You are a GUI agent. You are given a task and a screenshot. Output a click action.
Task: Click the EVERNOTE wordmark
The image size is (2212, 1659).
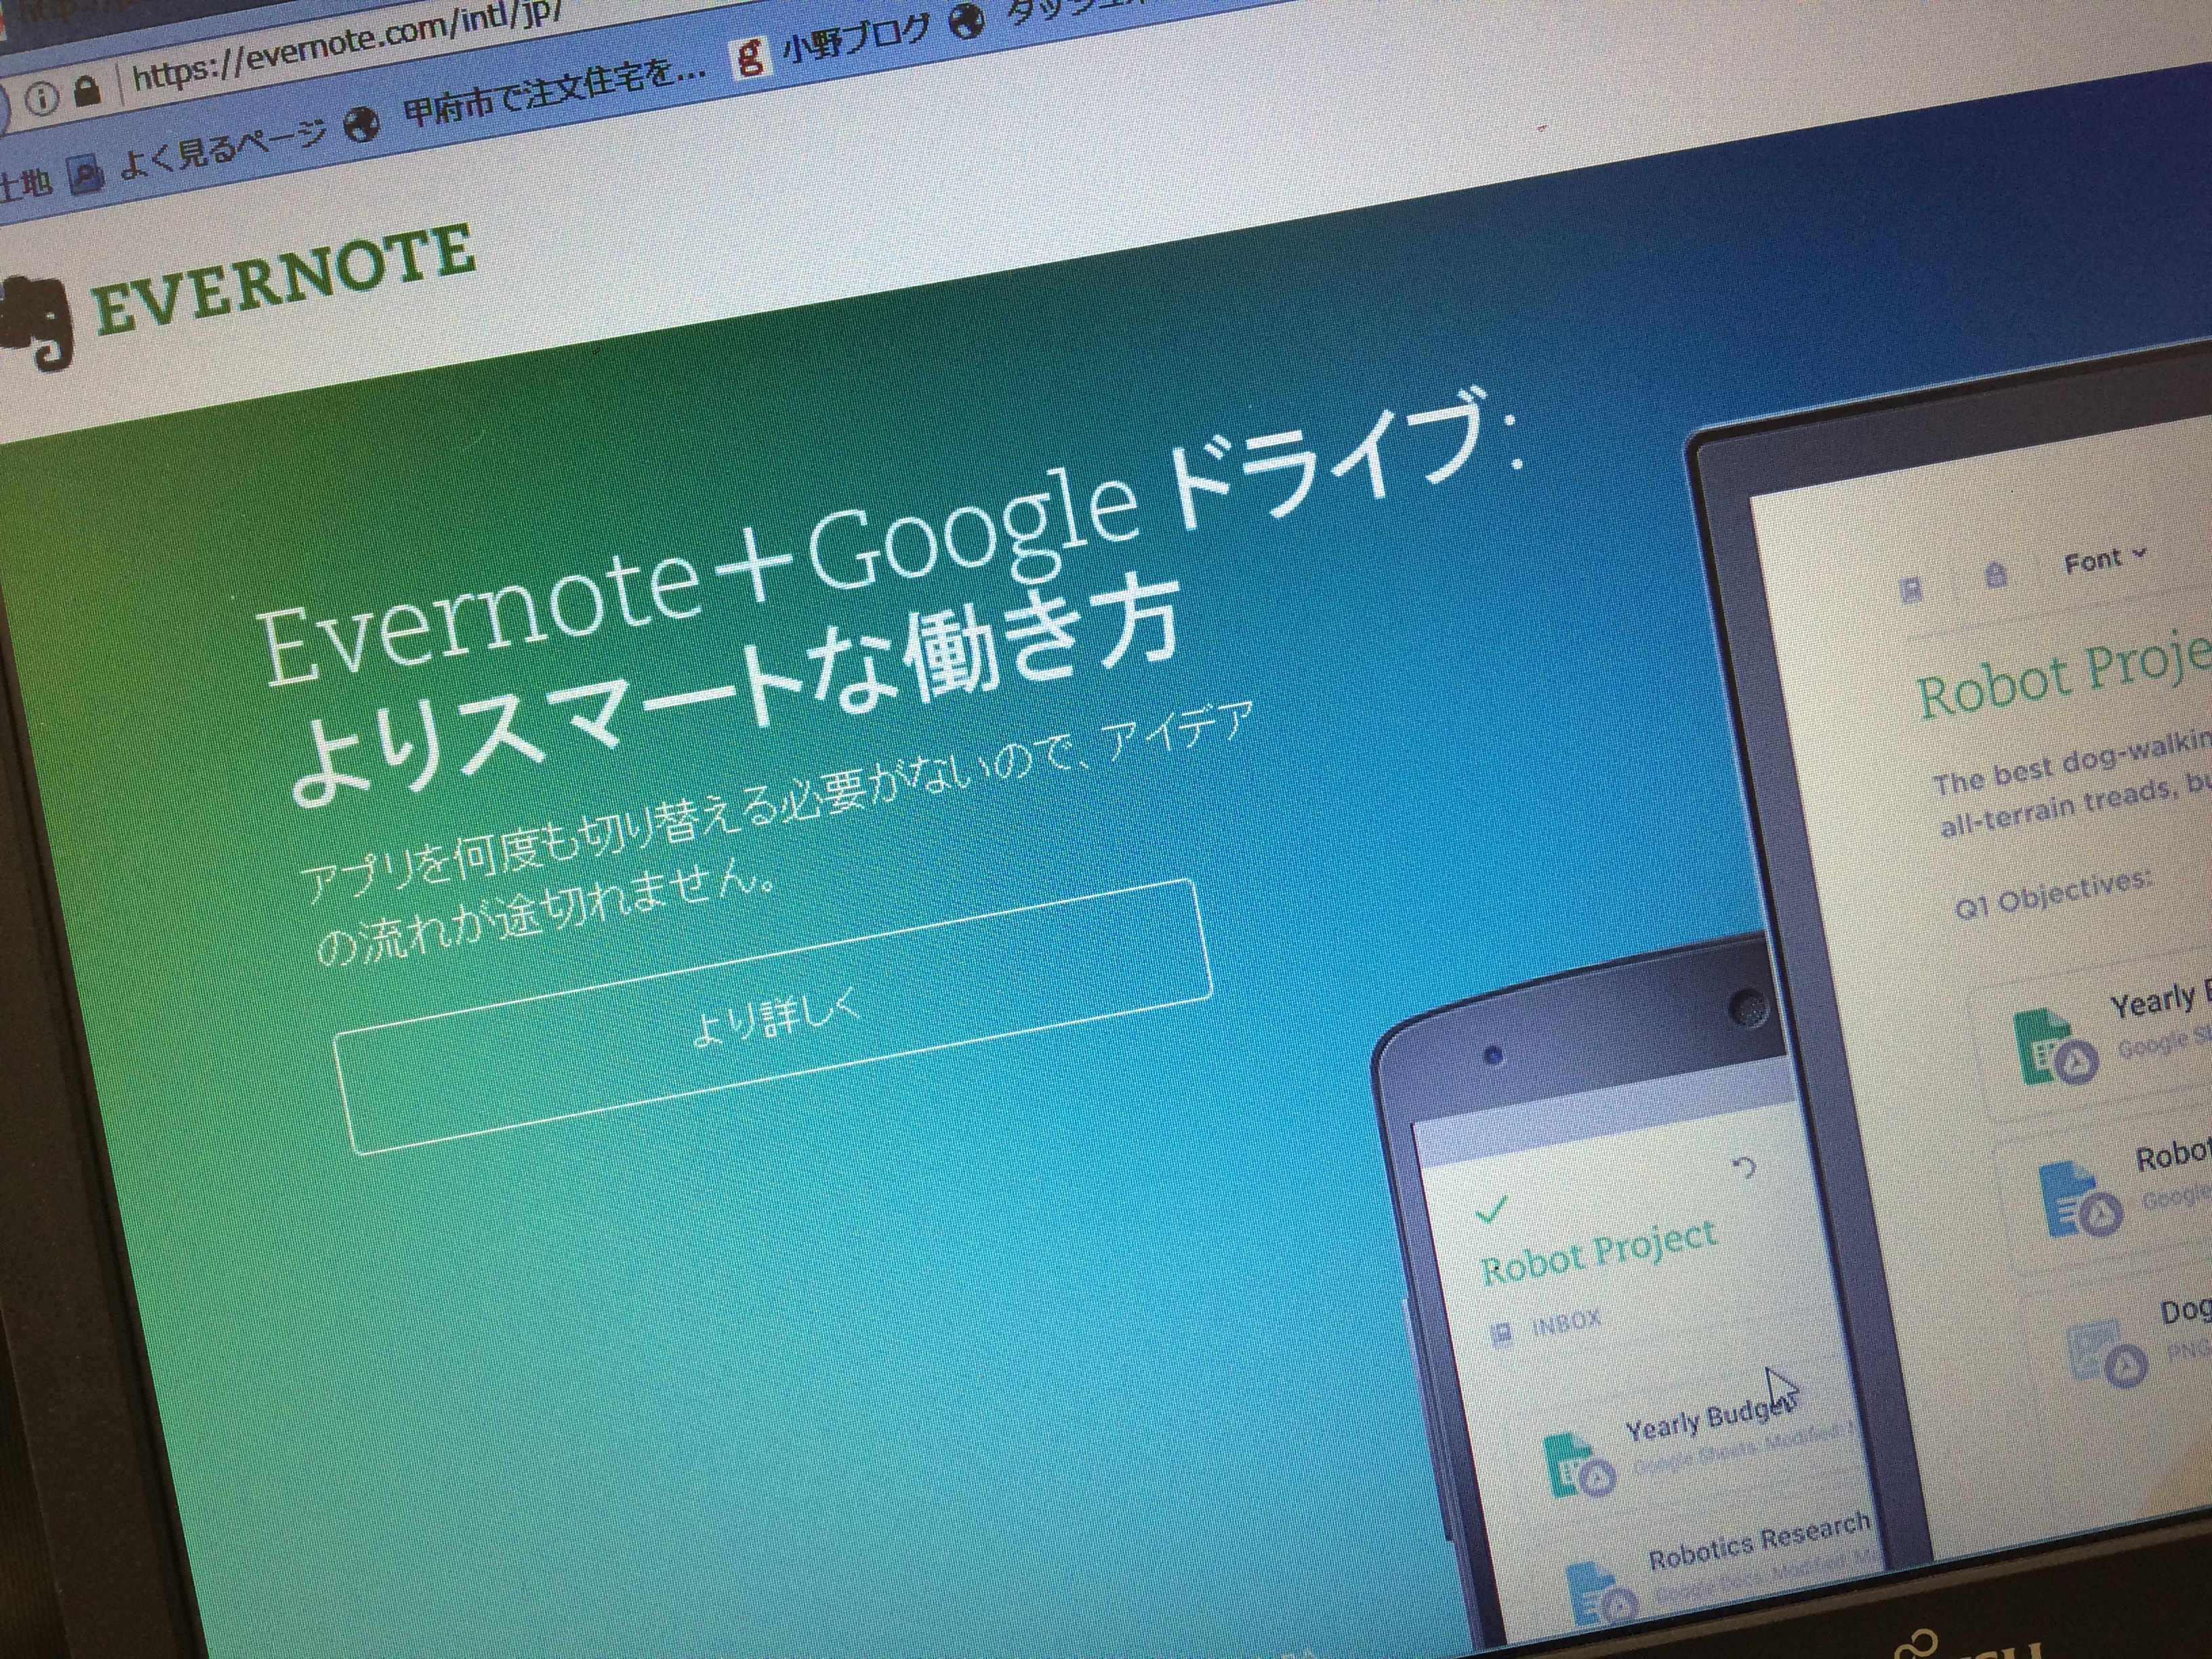coord(285,279)
